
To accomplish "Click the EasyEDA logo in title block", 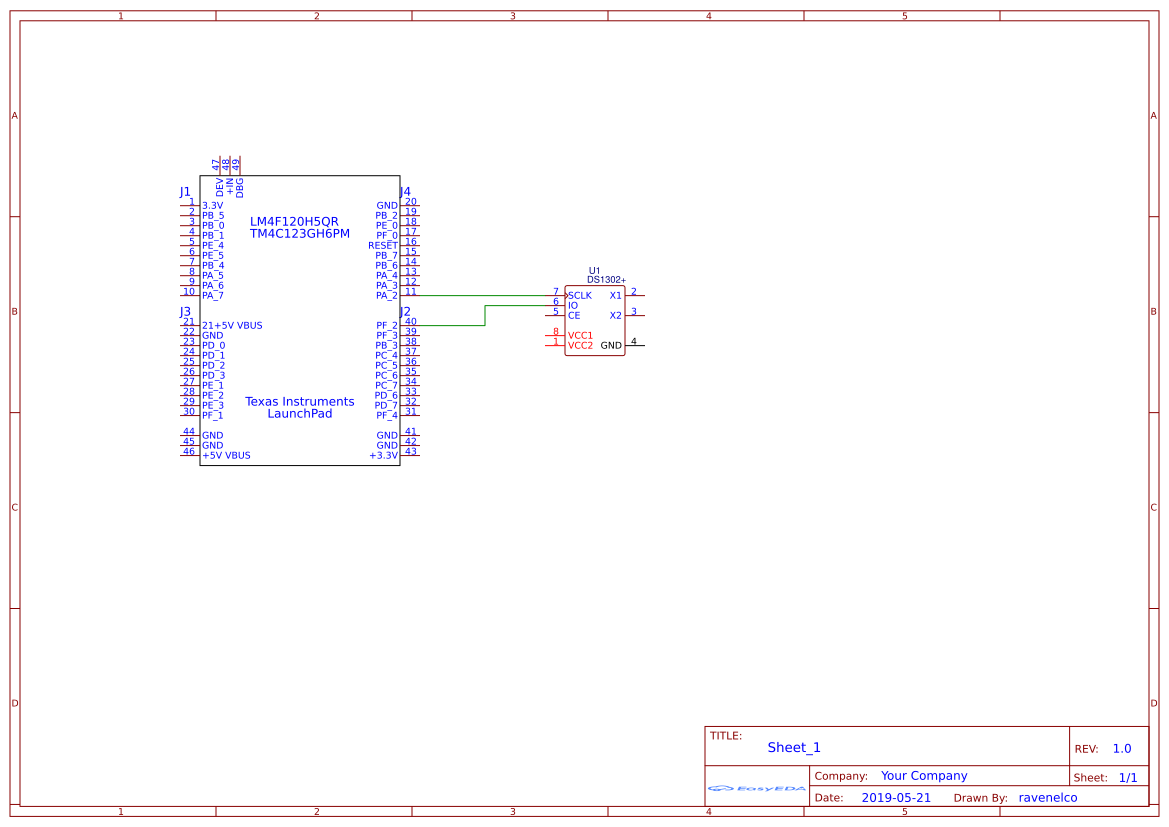I will [x=756, y=788].
